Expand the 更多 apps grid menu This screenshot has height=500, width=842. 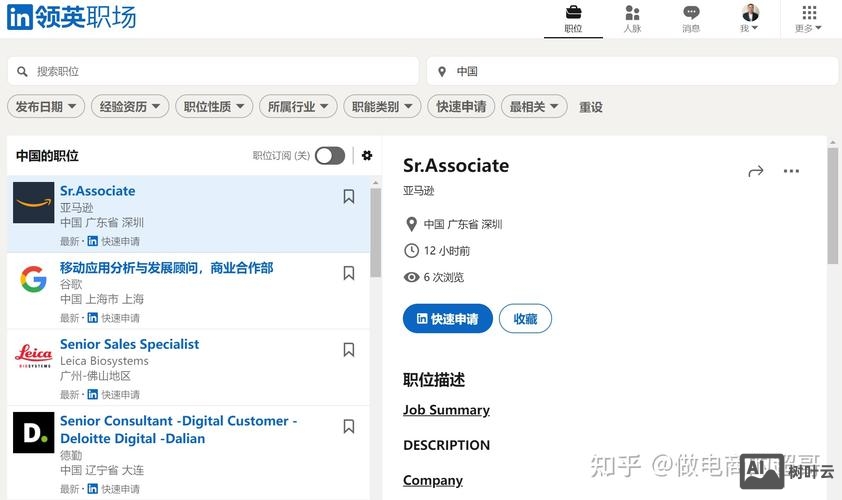point(809,19)
